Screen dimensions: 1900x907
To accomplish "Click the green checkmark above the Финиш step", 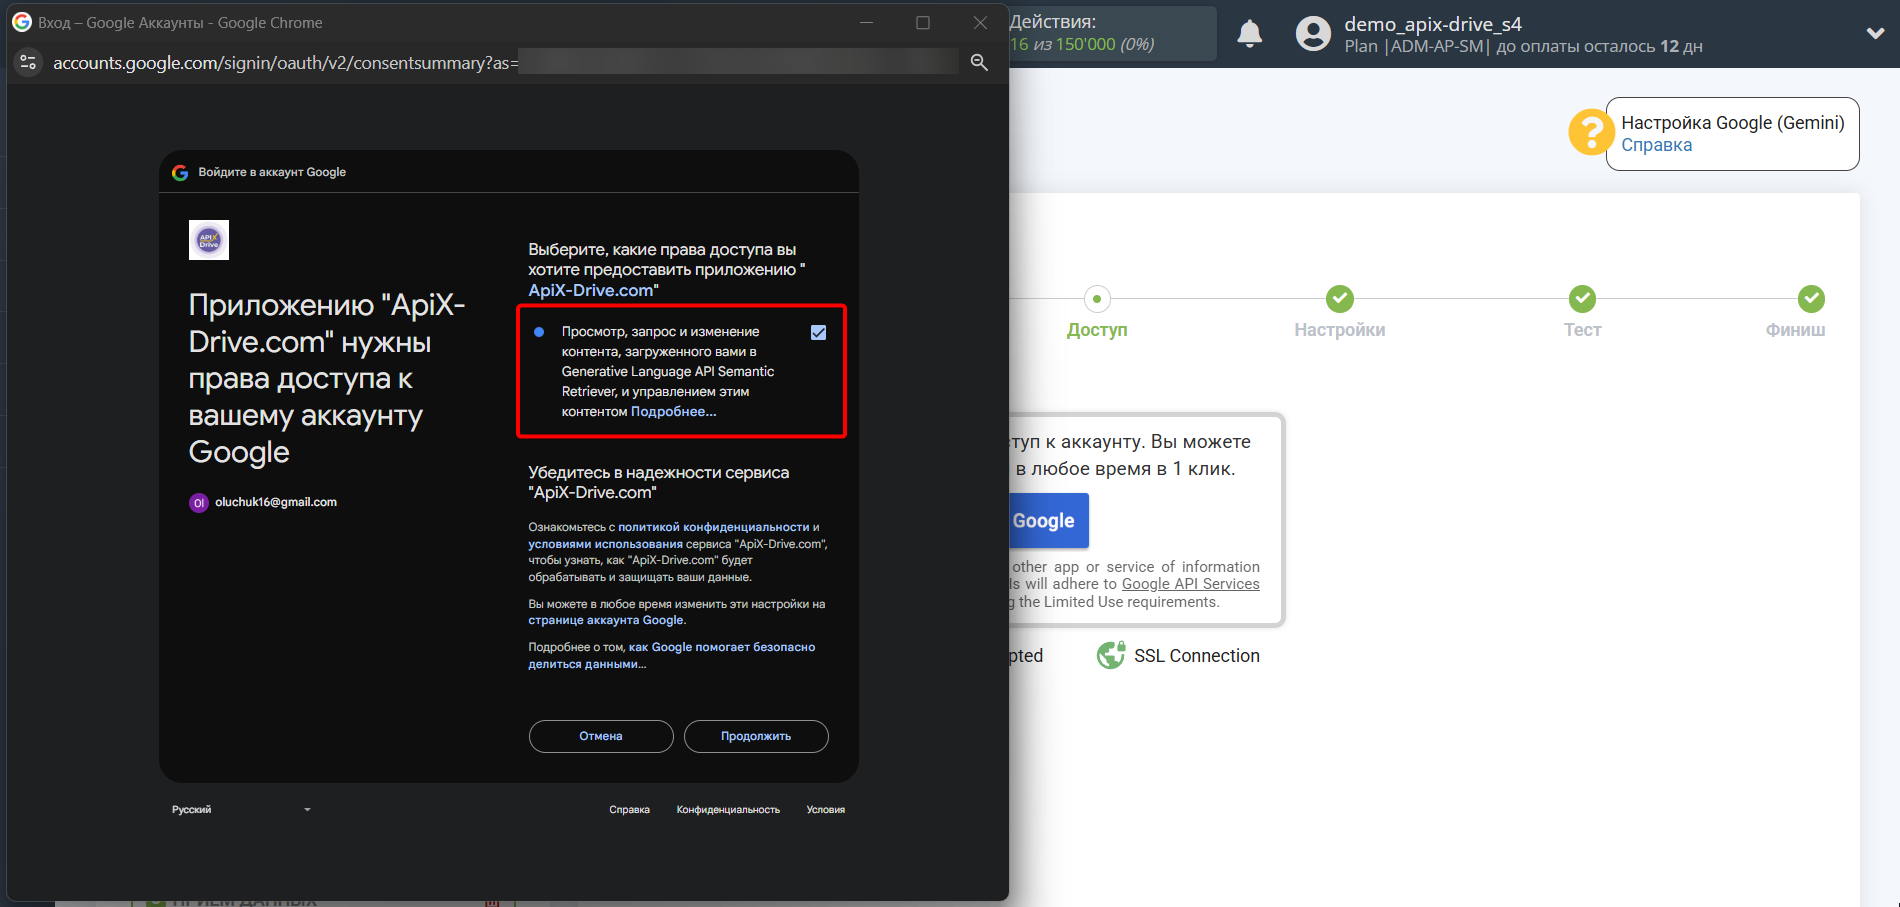I will click(1812, 298).
